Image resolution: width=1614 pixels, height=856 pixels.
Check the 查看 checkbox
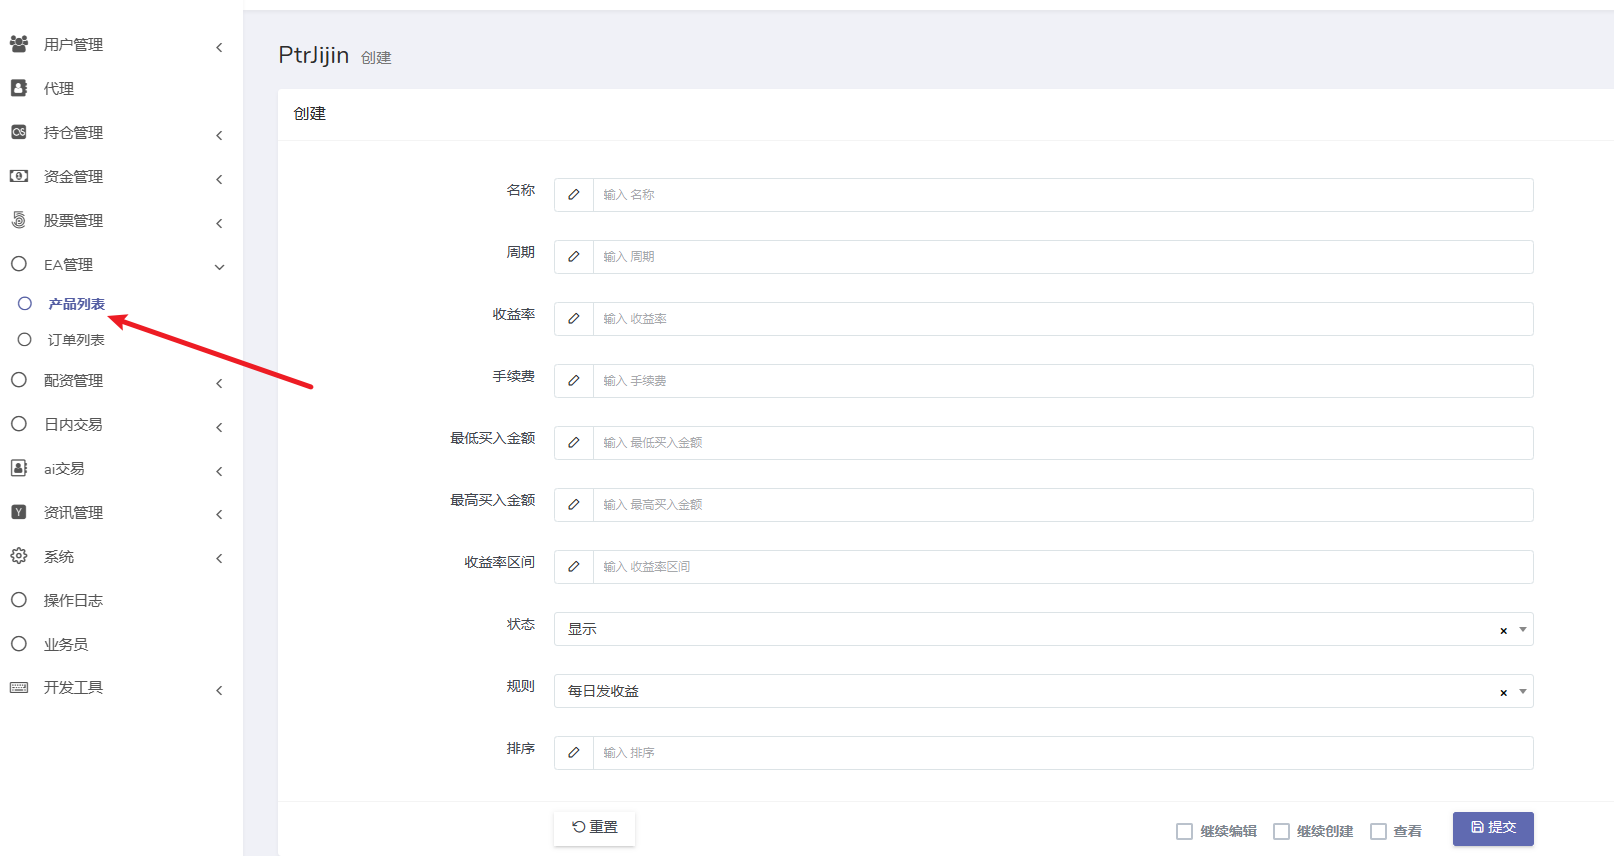1378,831
